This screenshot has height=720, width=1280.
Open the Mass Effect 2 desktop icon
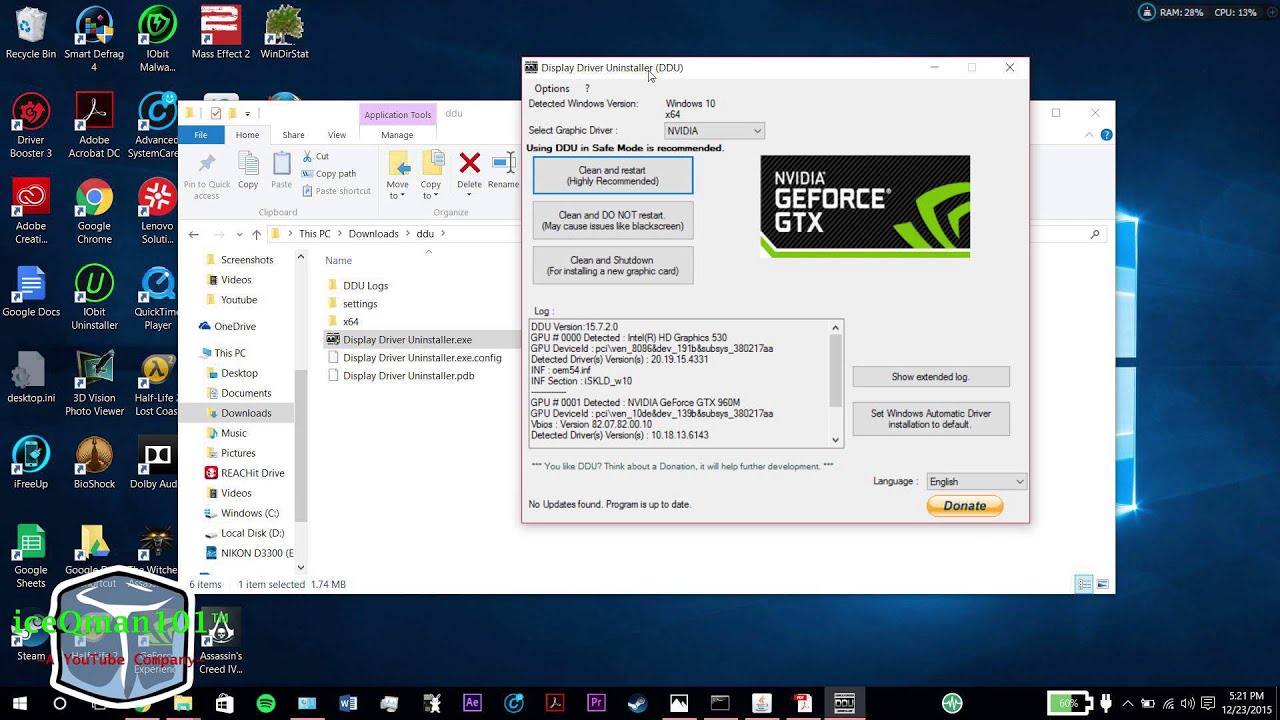[221, 33]
